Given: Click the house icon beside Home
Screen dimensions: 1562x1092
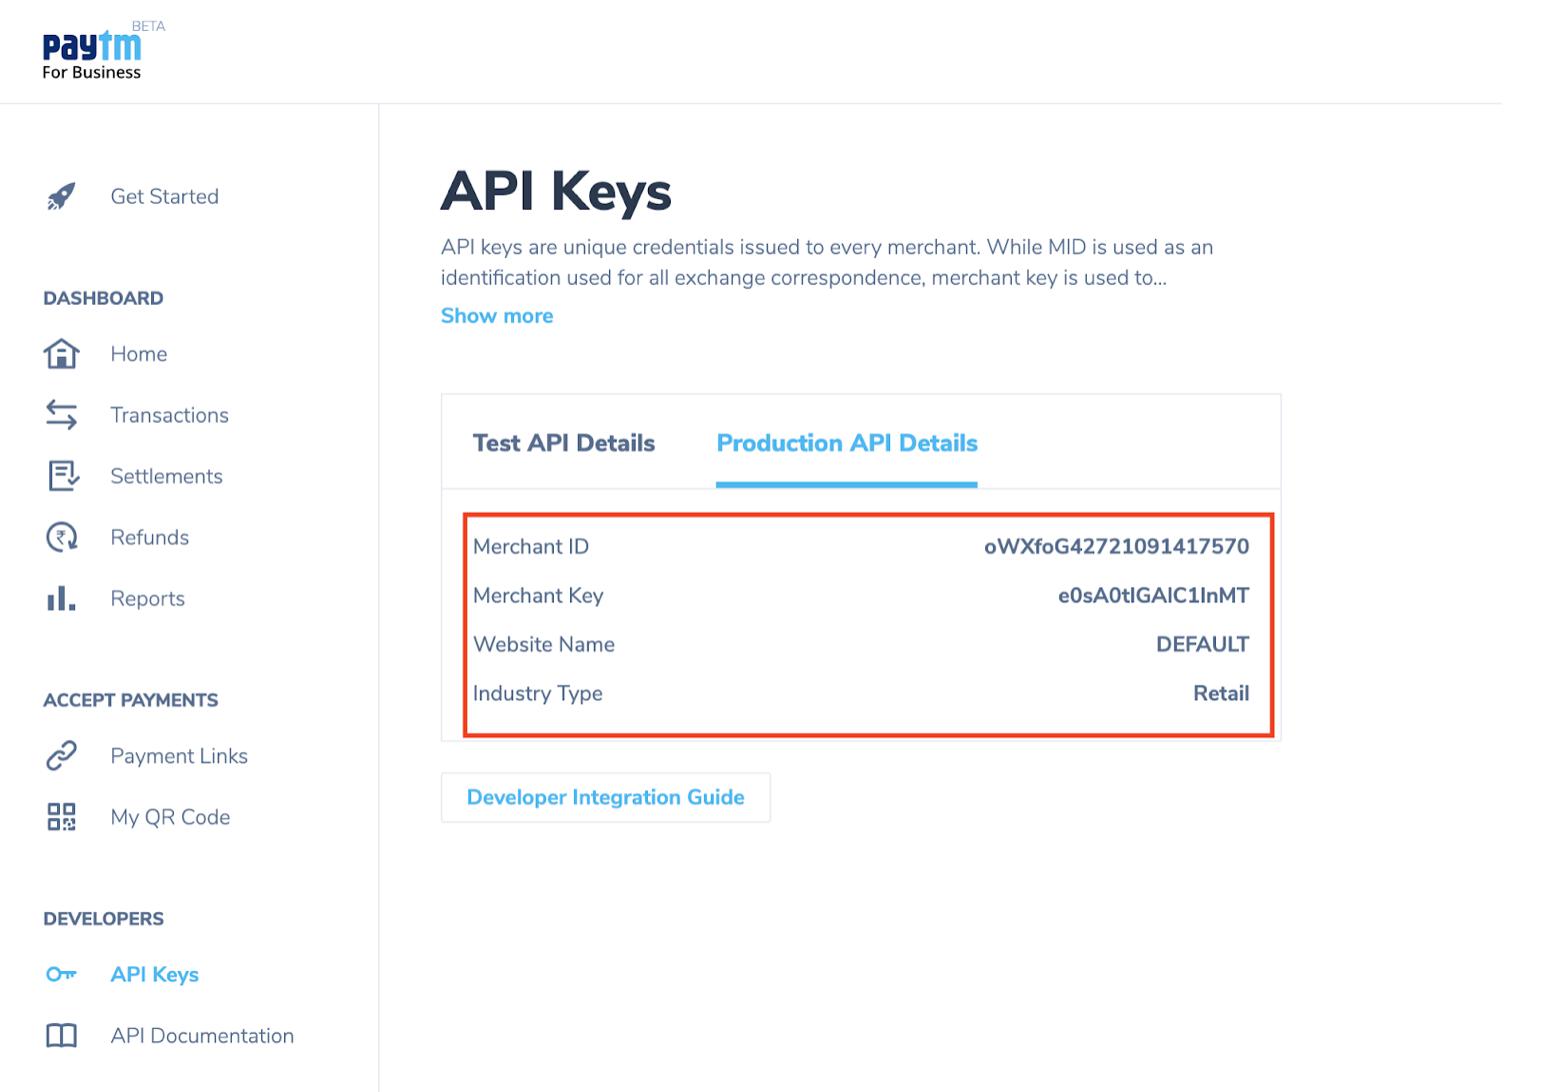Looking at the screenshot, I should point(61,354).
